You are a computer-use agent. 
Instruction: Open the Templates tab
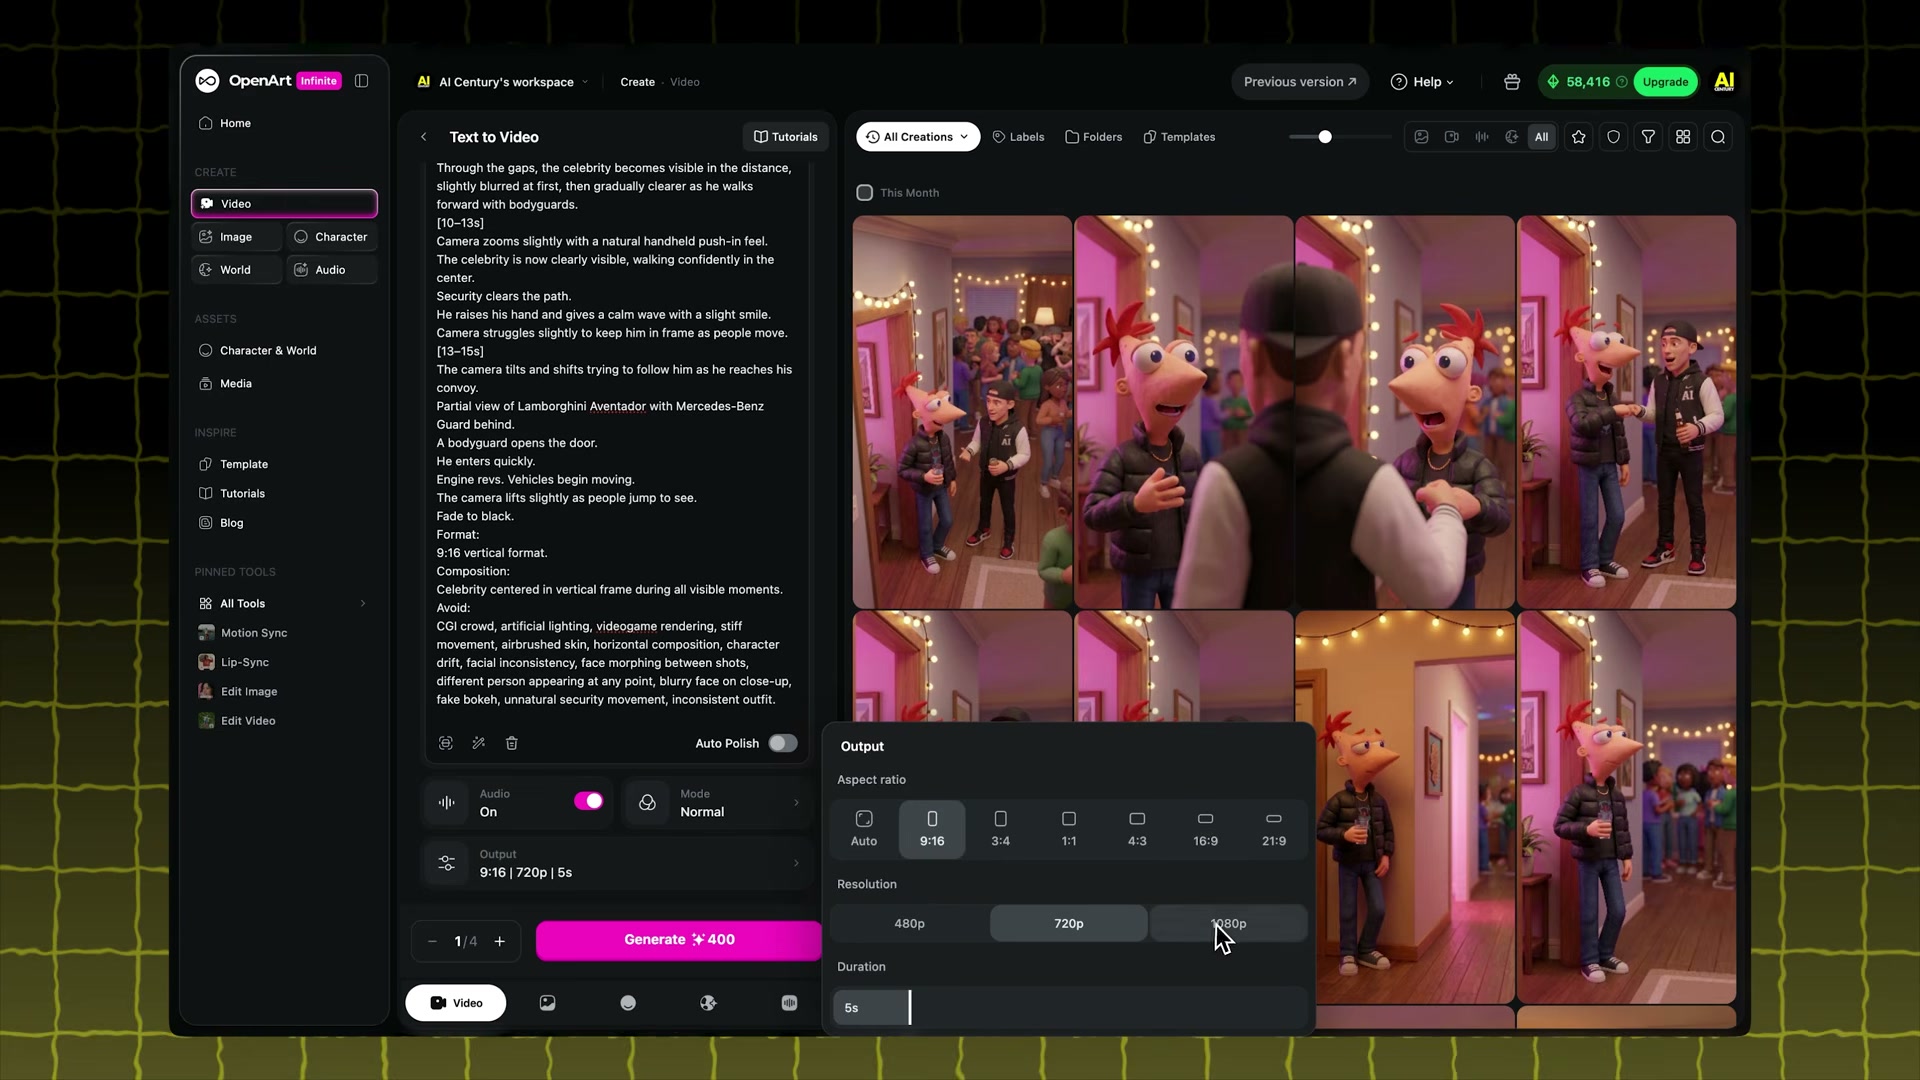(1179, 137)
